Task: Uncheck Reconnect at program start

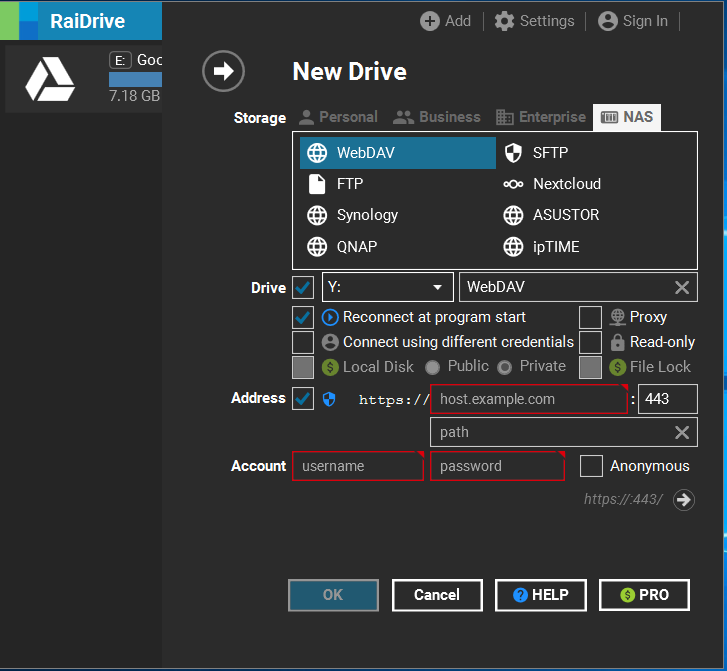Action: point(303,317)
